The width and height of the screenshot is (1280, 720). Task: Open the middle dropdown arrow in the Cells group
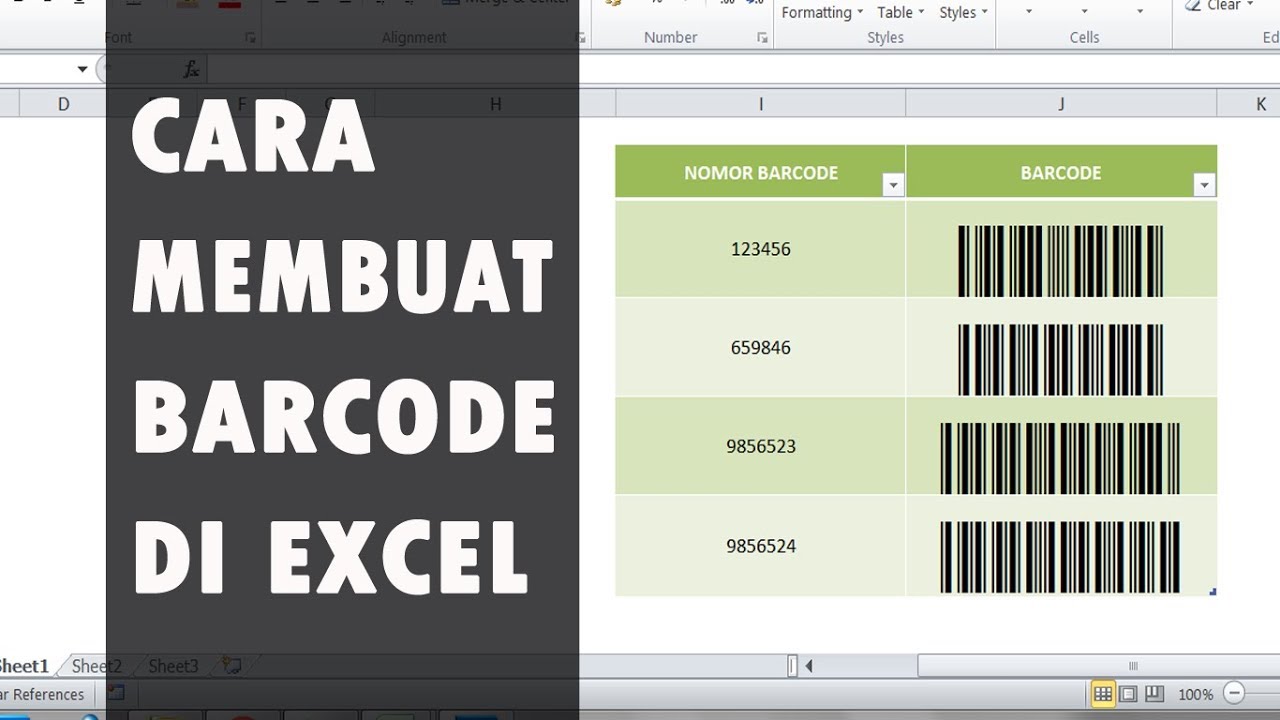point(1084,12)
